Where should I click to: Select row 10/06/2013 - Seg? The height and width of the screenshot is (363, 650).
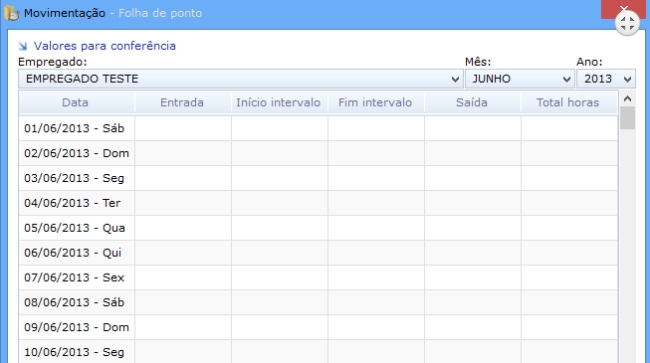(318, 351)
